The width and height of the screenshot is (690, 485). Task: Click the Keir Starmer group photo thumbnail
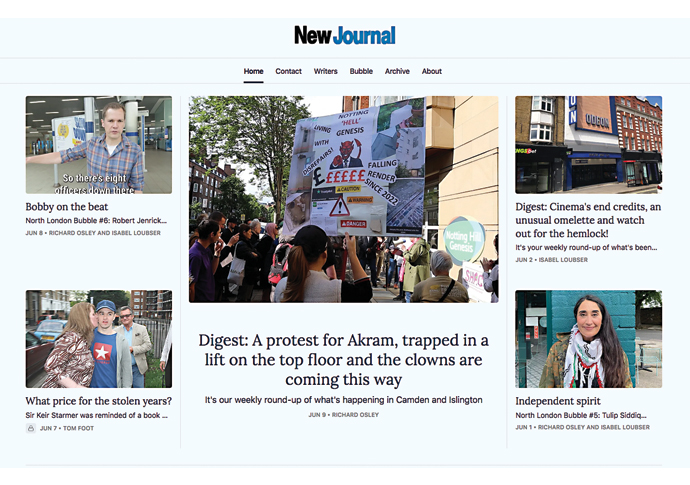98,339
